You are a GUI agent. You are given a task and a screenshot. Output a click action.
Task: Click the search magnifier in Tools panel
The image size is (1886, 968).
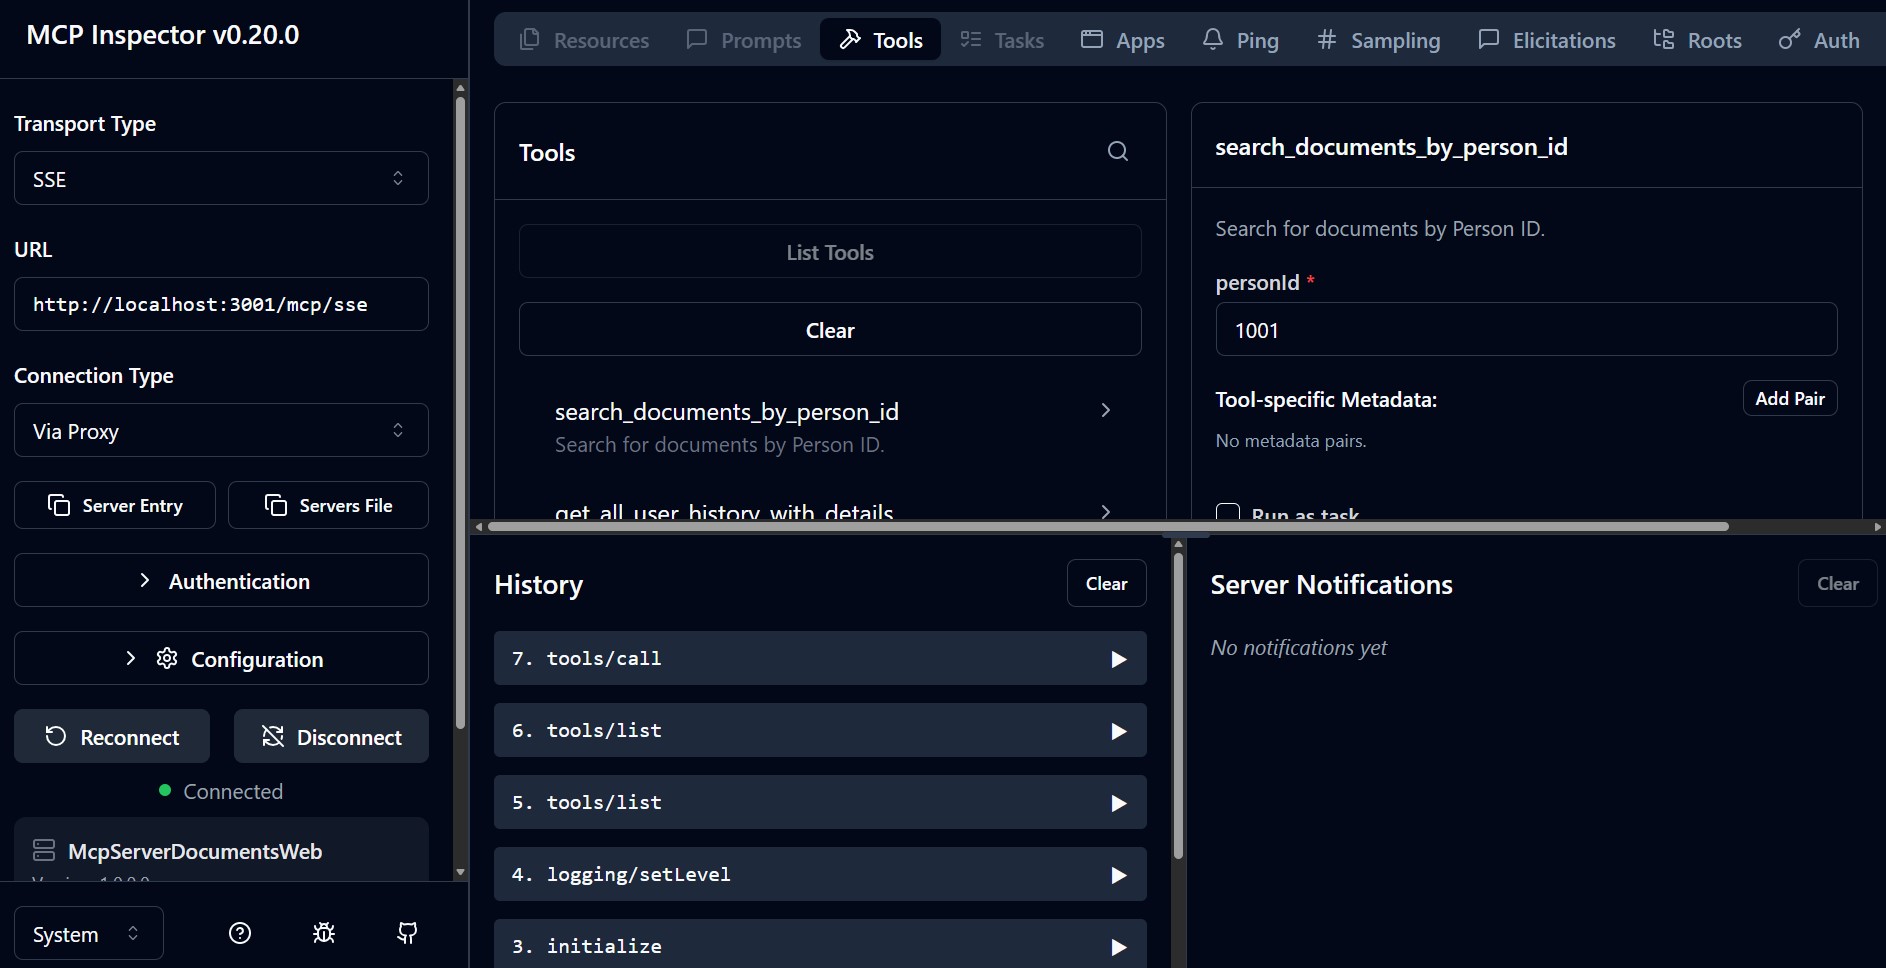(1118, 151)
